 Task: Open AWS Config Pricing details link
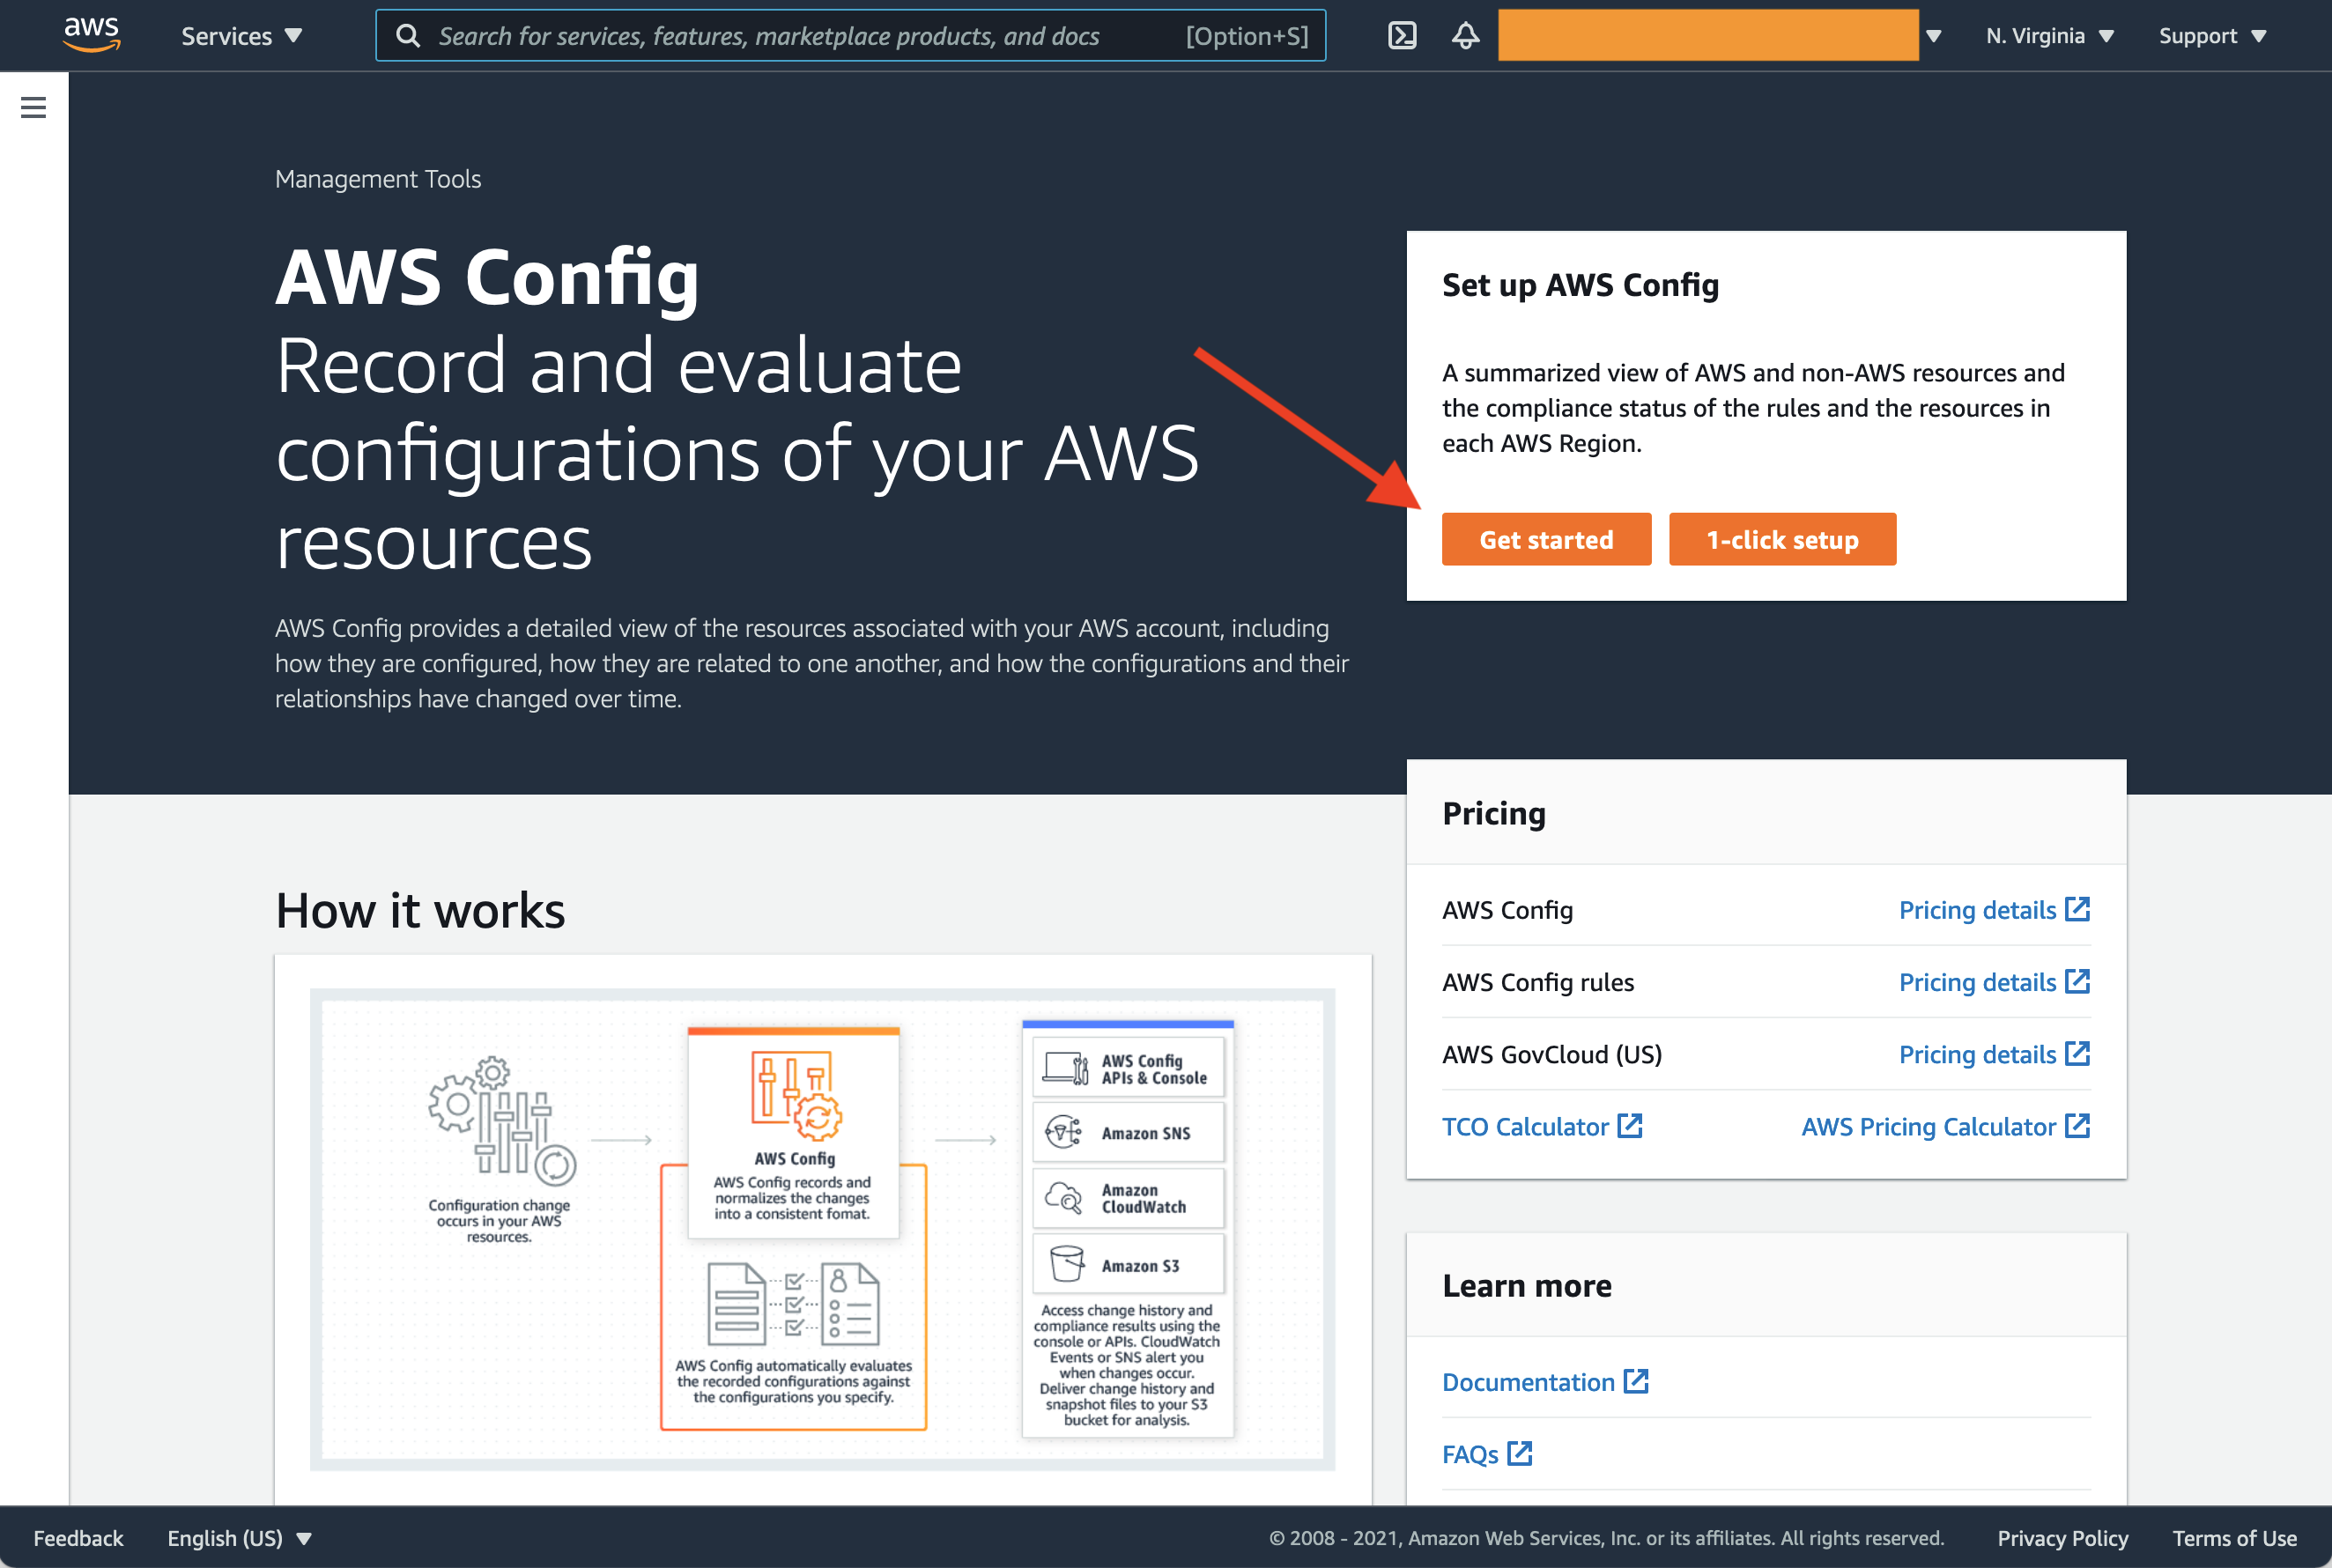click(1994, 909)
